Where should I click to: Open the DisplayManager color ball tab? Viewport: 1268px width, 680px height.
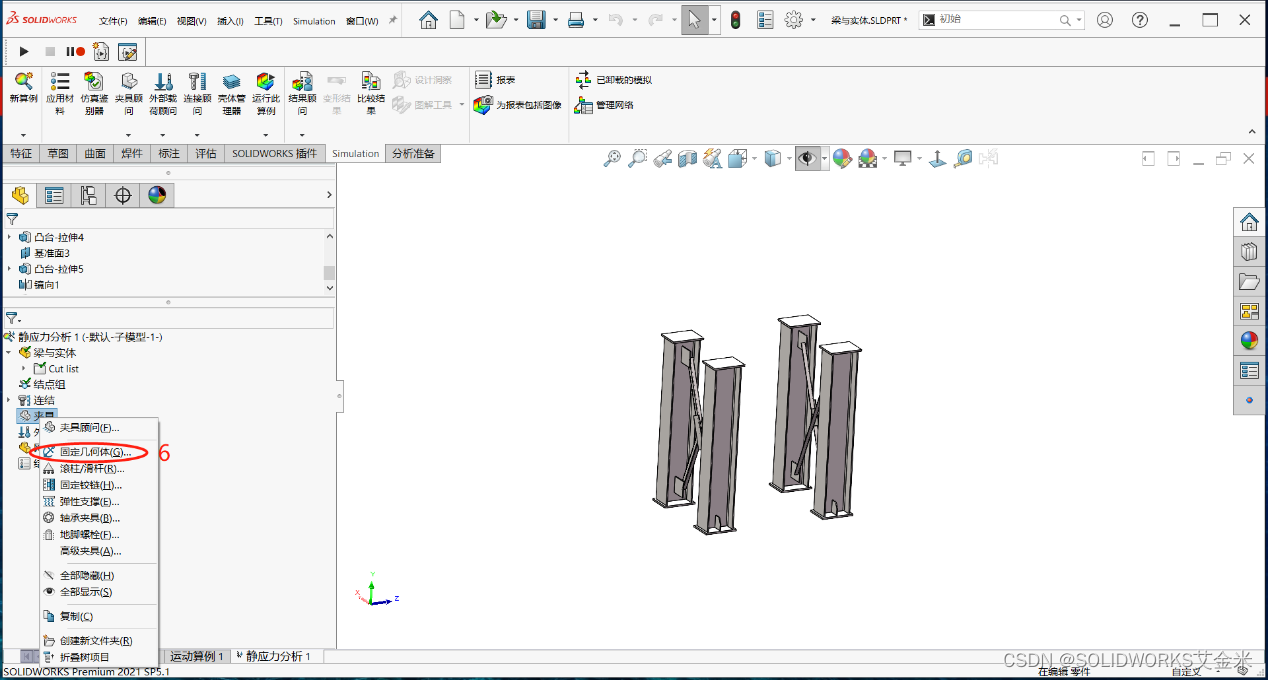click(x=157, y=195)
